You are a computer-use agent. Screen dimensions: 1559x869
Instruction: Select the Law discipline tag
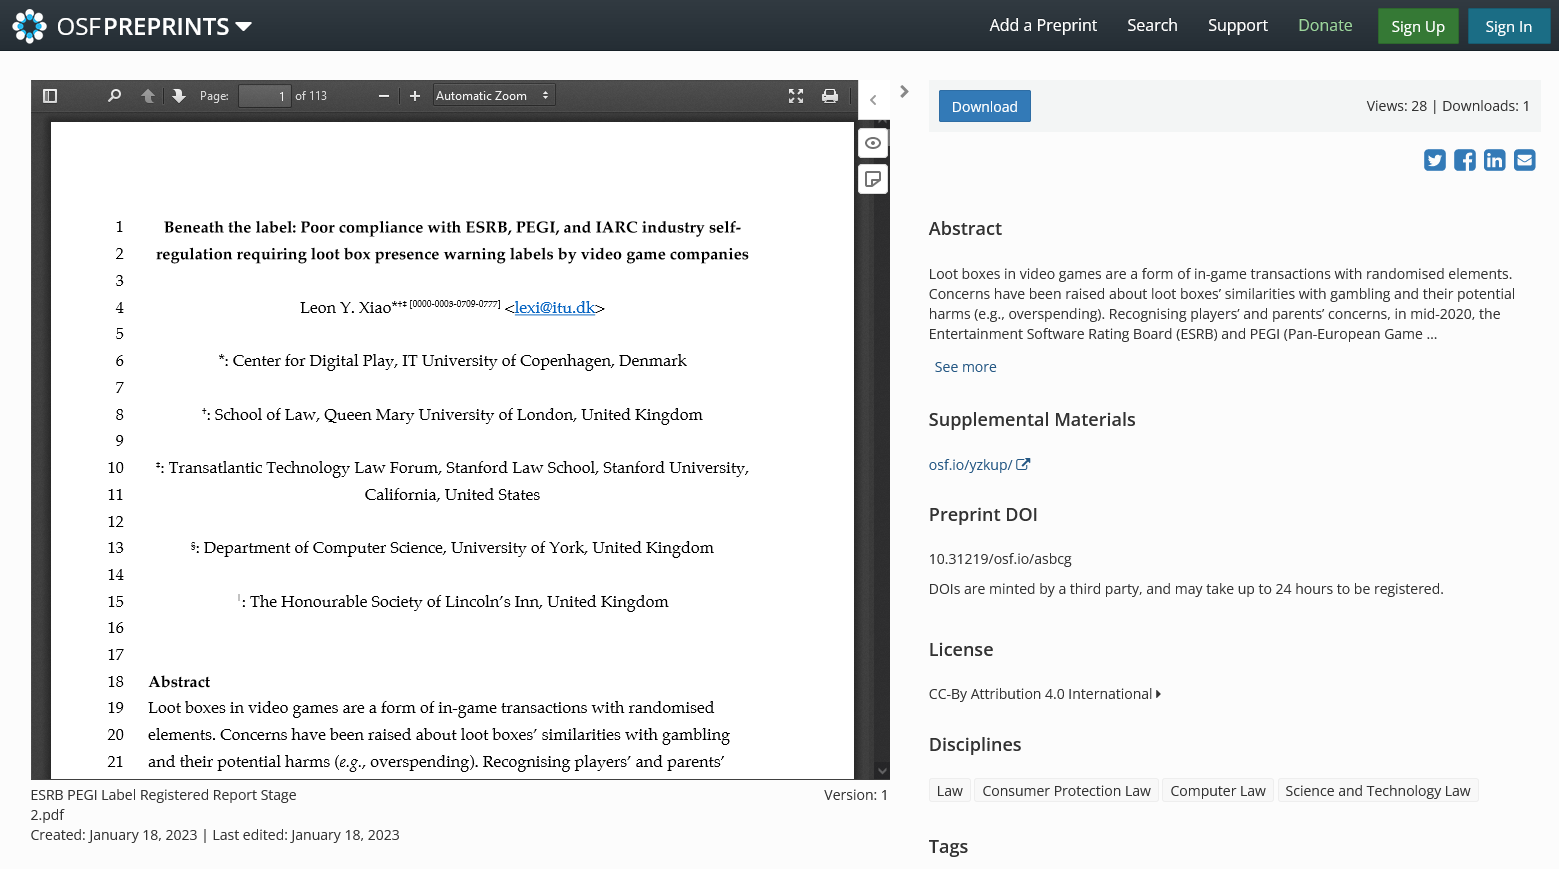tap(950, 791)
